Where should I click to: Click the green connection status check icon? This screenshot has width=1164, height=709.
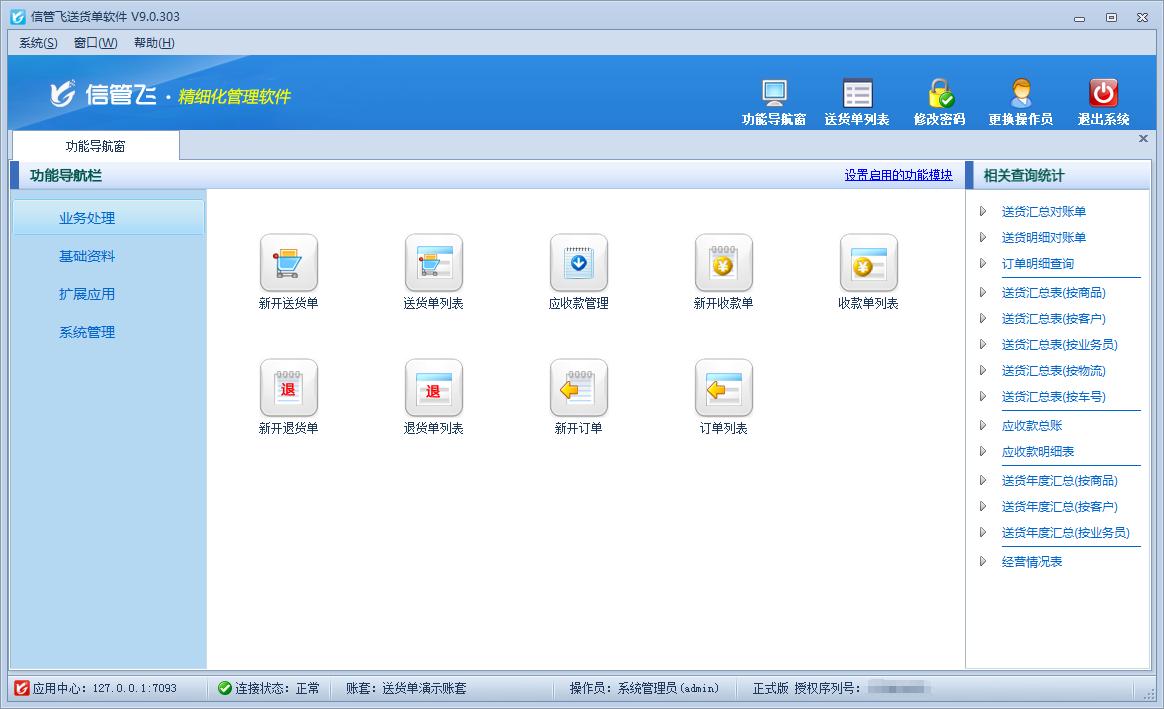[x=224, y=688]
